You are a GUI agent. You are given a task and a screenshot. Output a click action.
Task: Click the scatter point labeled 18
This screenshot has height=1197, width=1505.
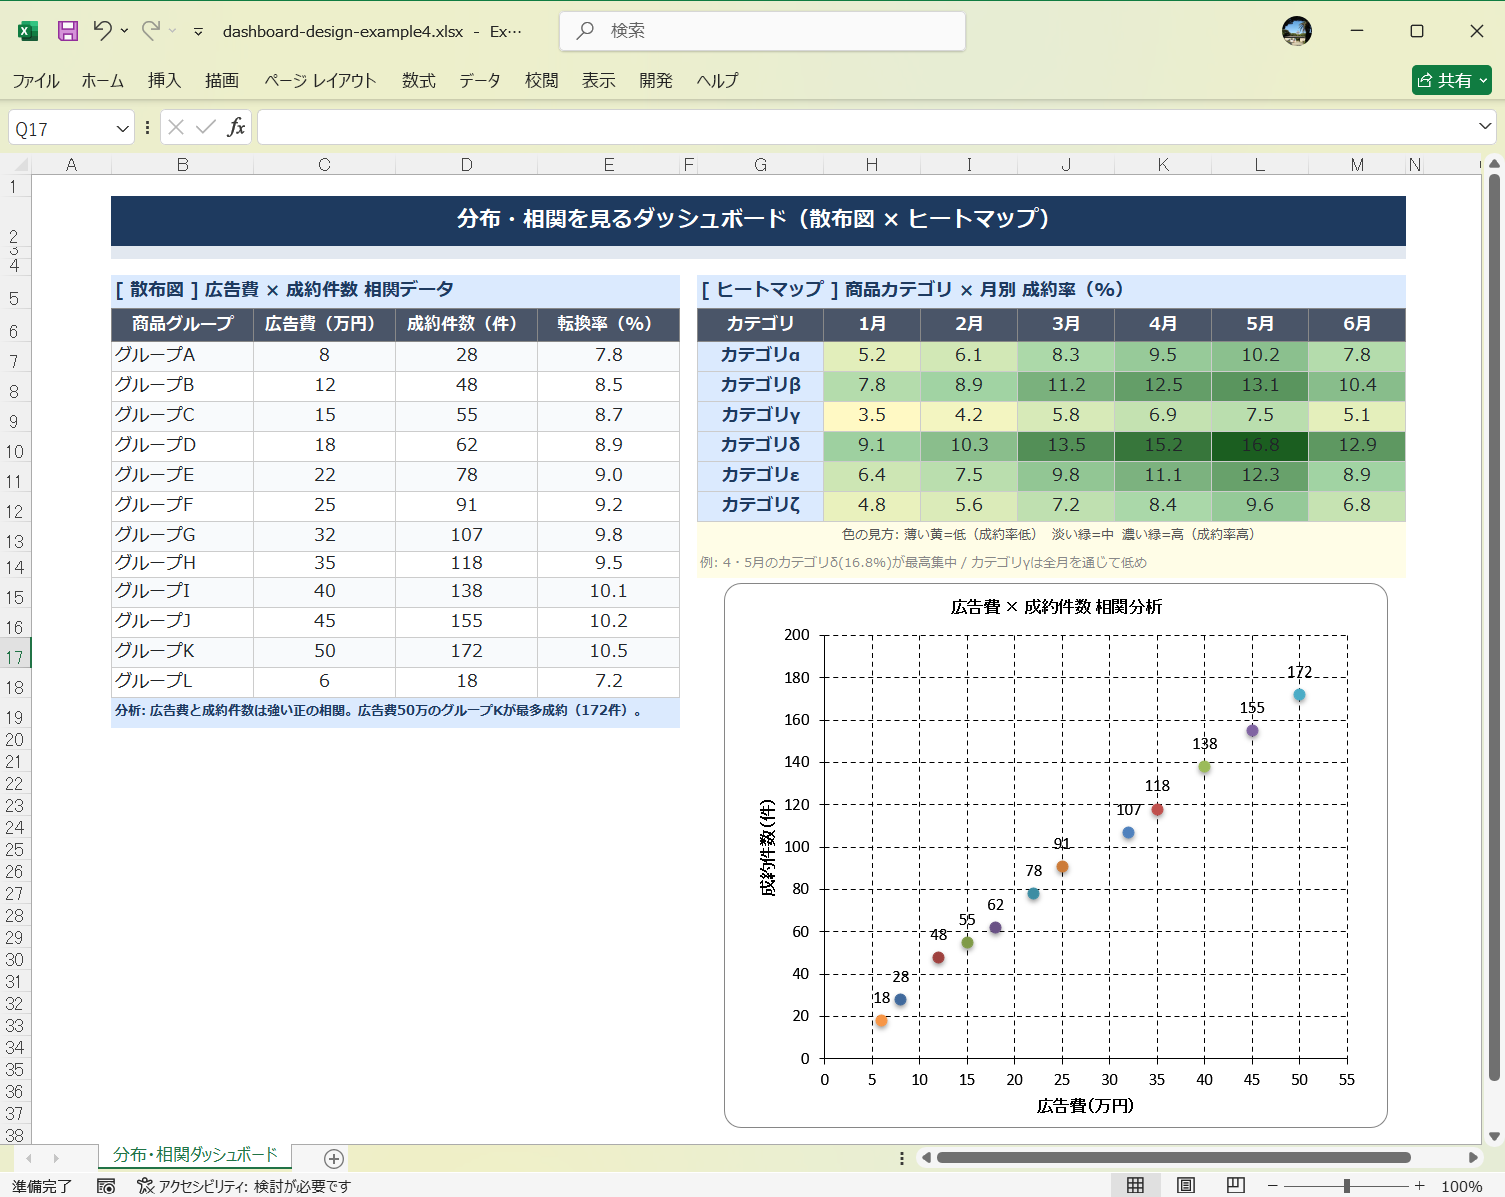coord(881,1021)
